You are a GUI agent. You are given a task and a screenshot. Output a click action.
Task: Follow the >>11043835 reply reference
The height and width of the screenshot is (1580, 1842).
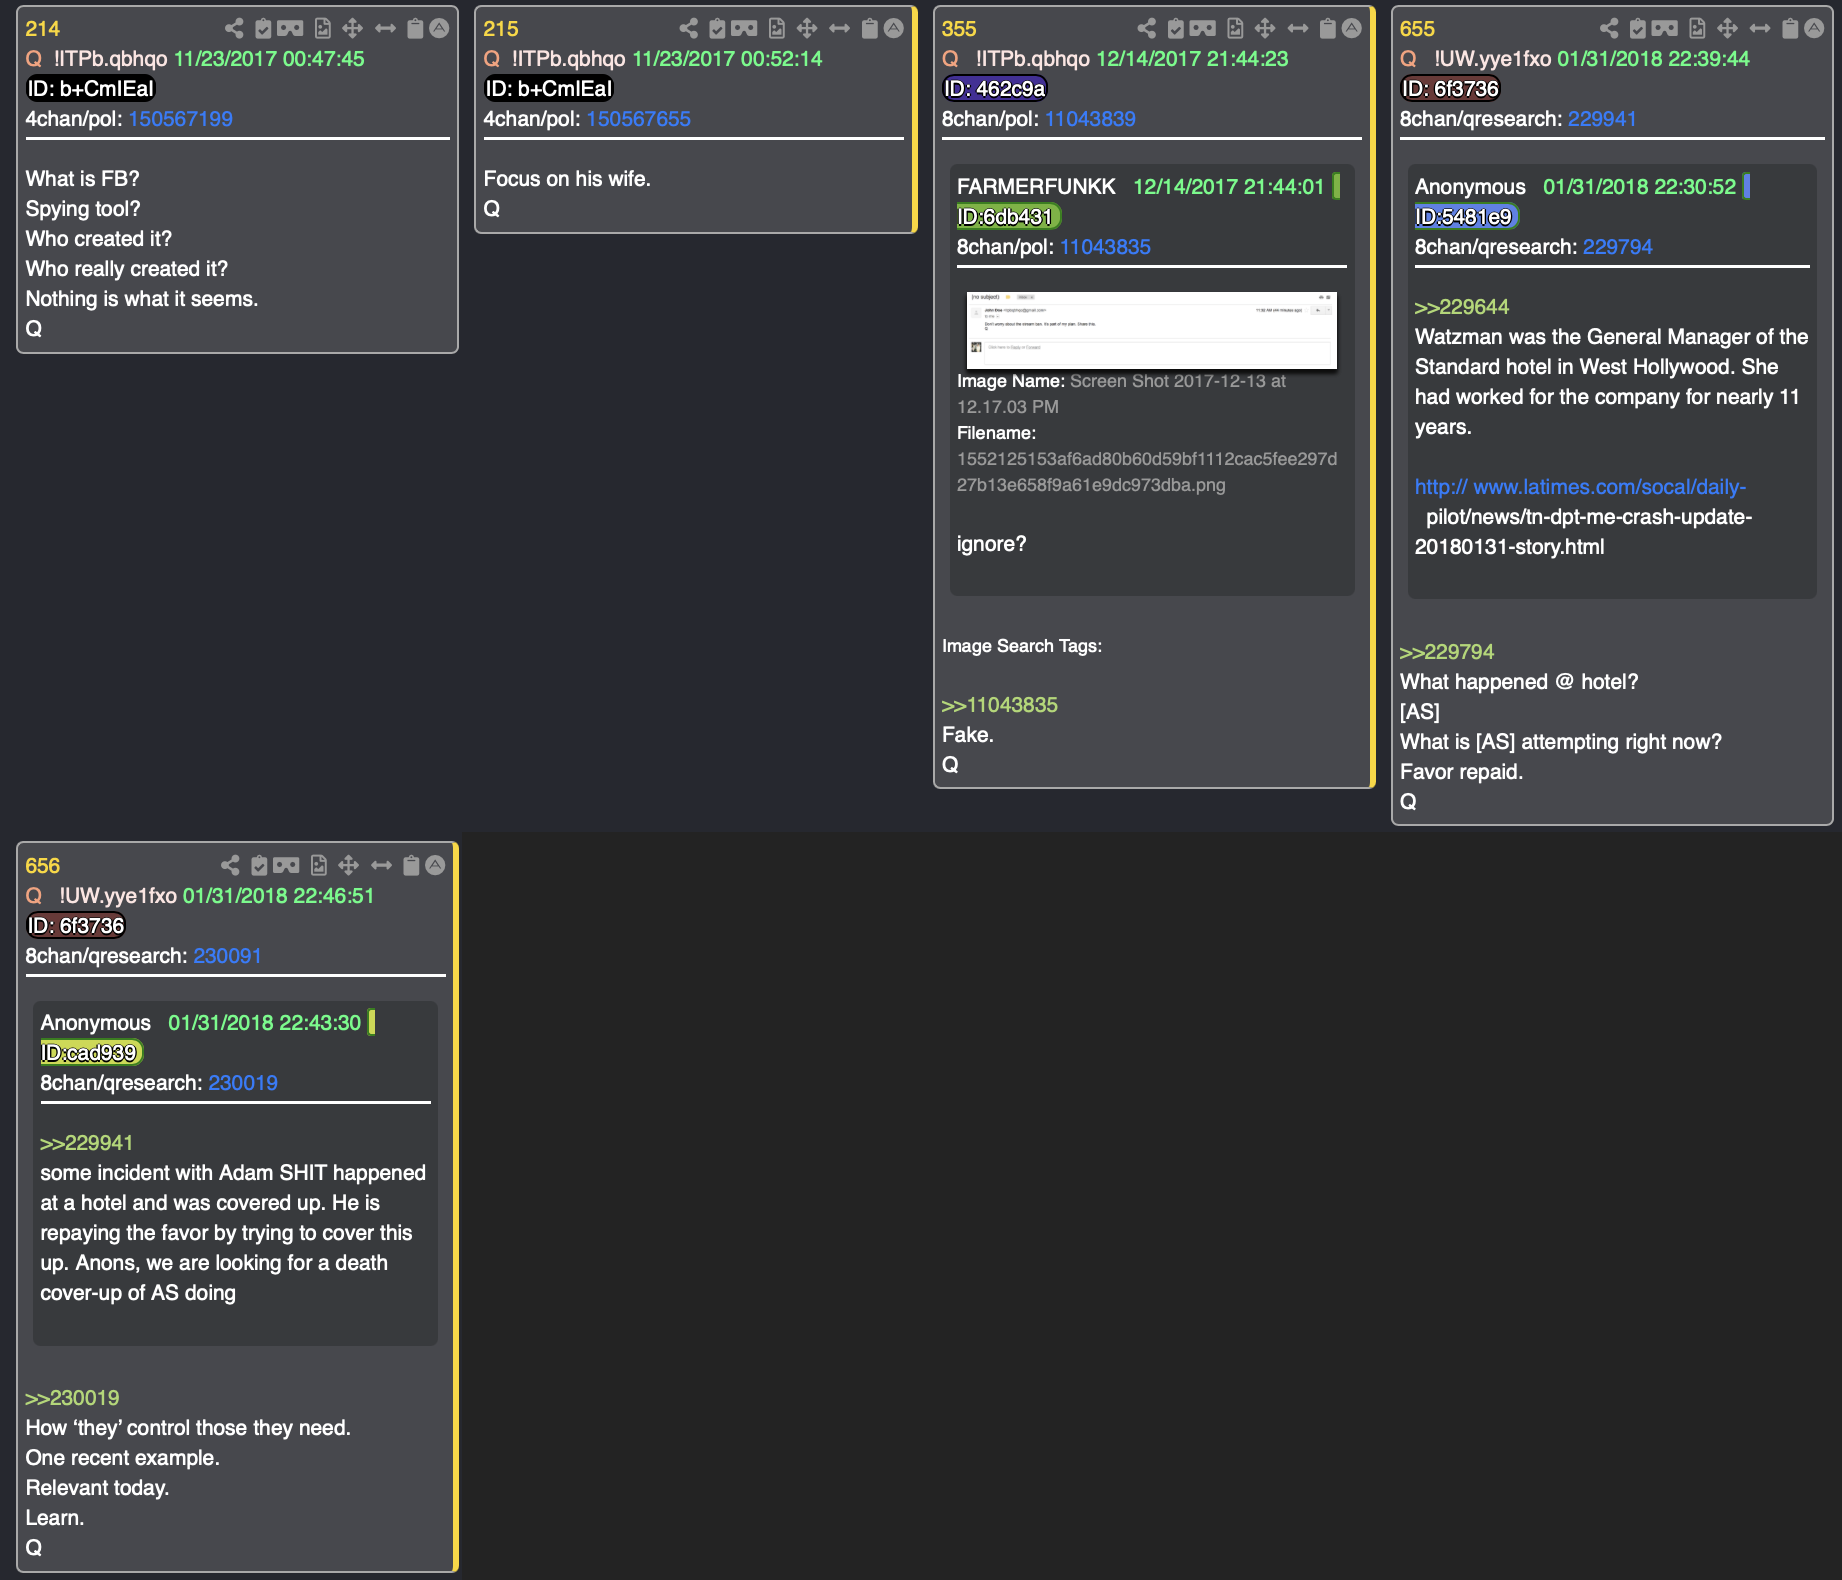[999, 705]
